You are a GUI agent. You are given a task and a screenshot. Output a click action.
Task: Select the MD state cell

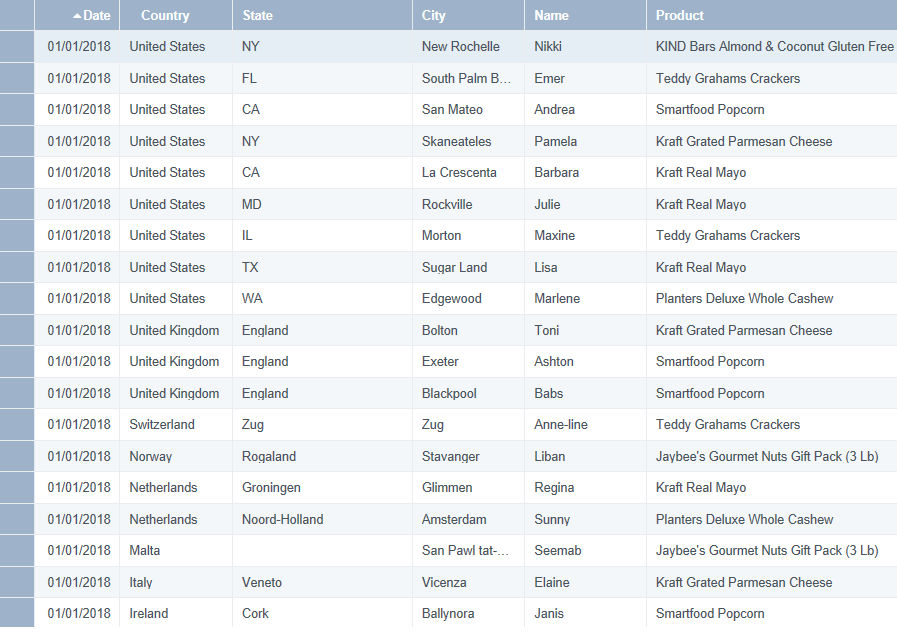click(323, 204)
